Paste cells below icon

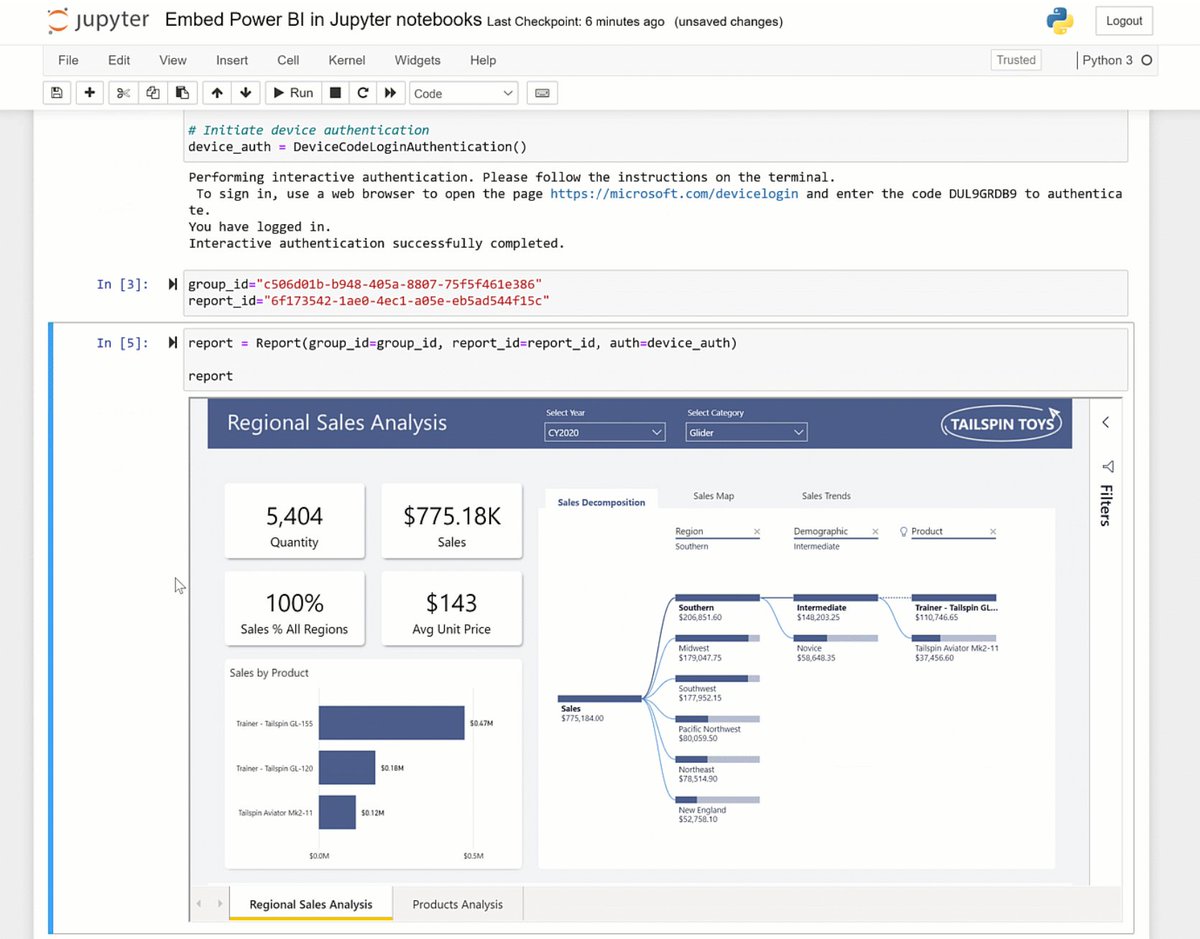182,93
